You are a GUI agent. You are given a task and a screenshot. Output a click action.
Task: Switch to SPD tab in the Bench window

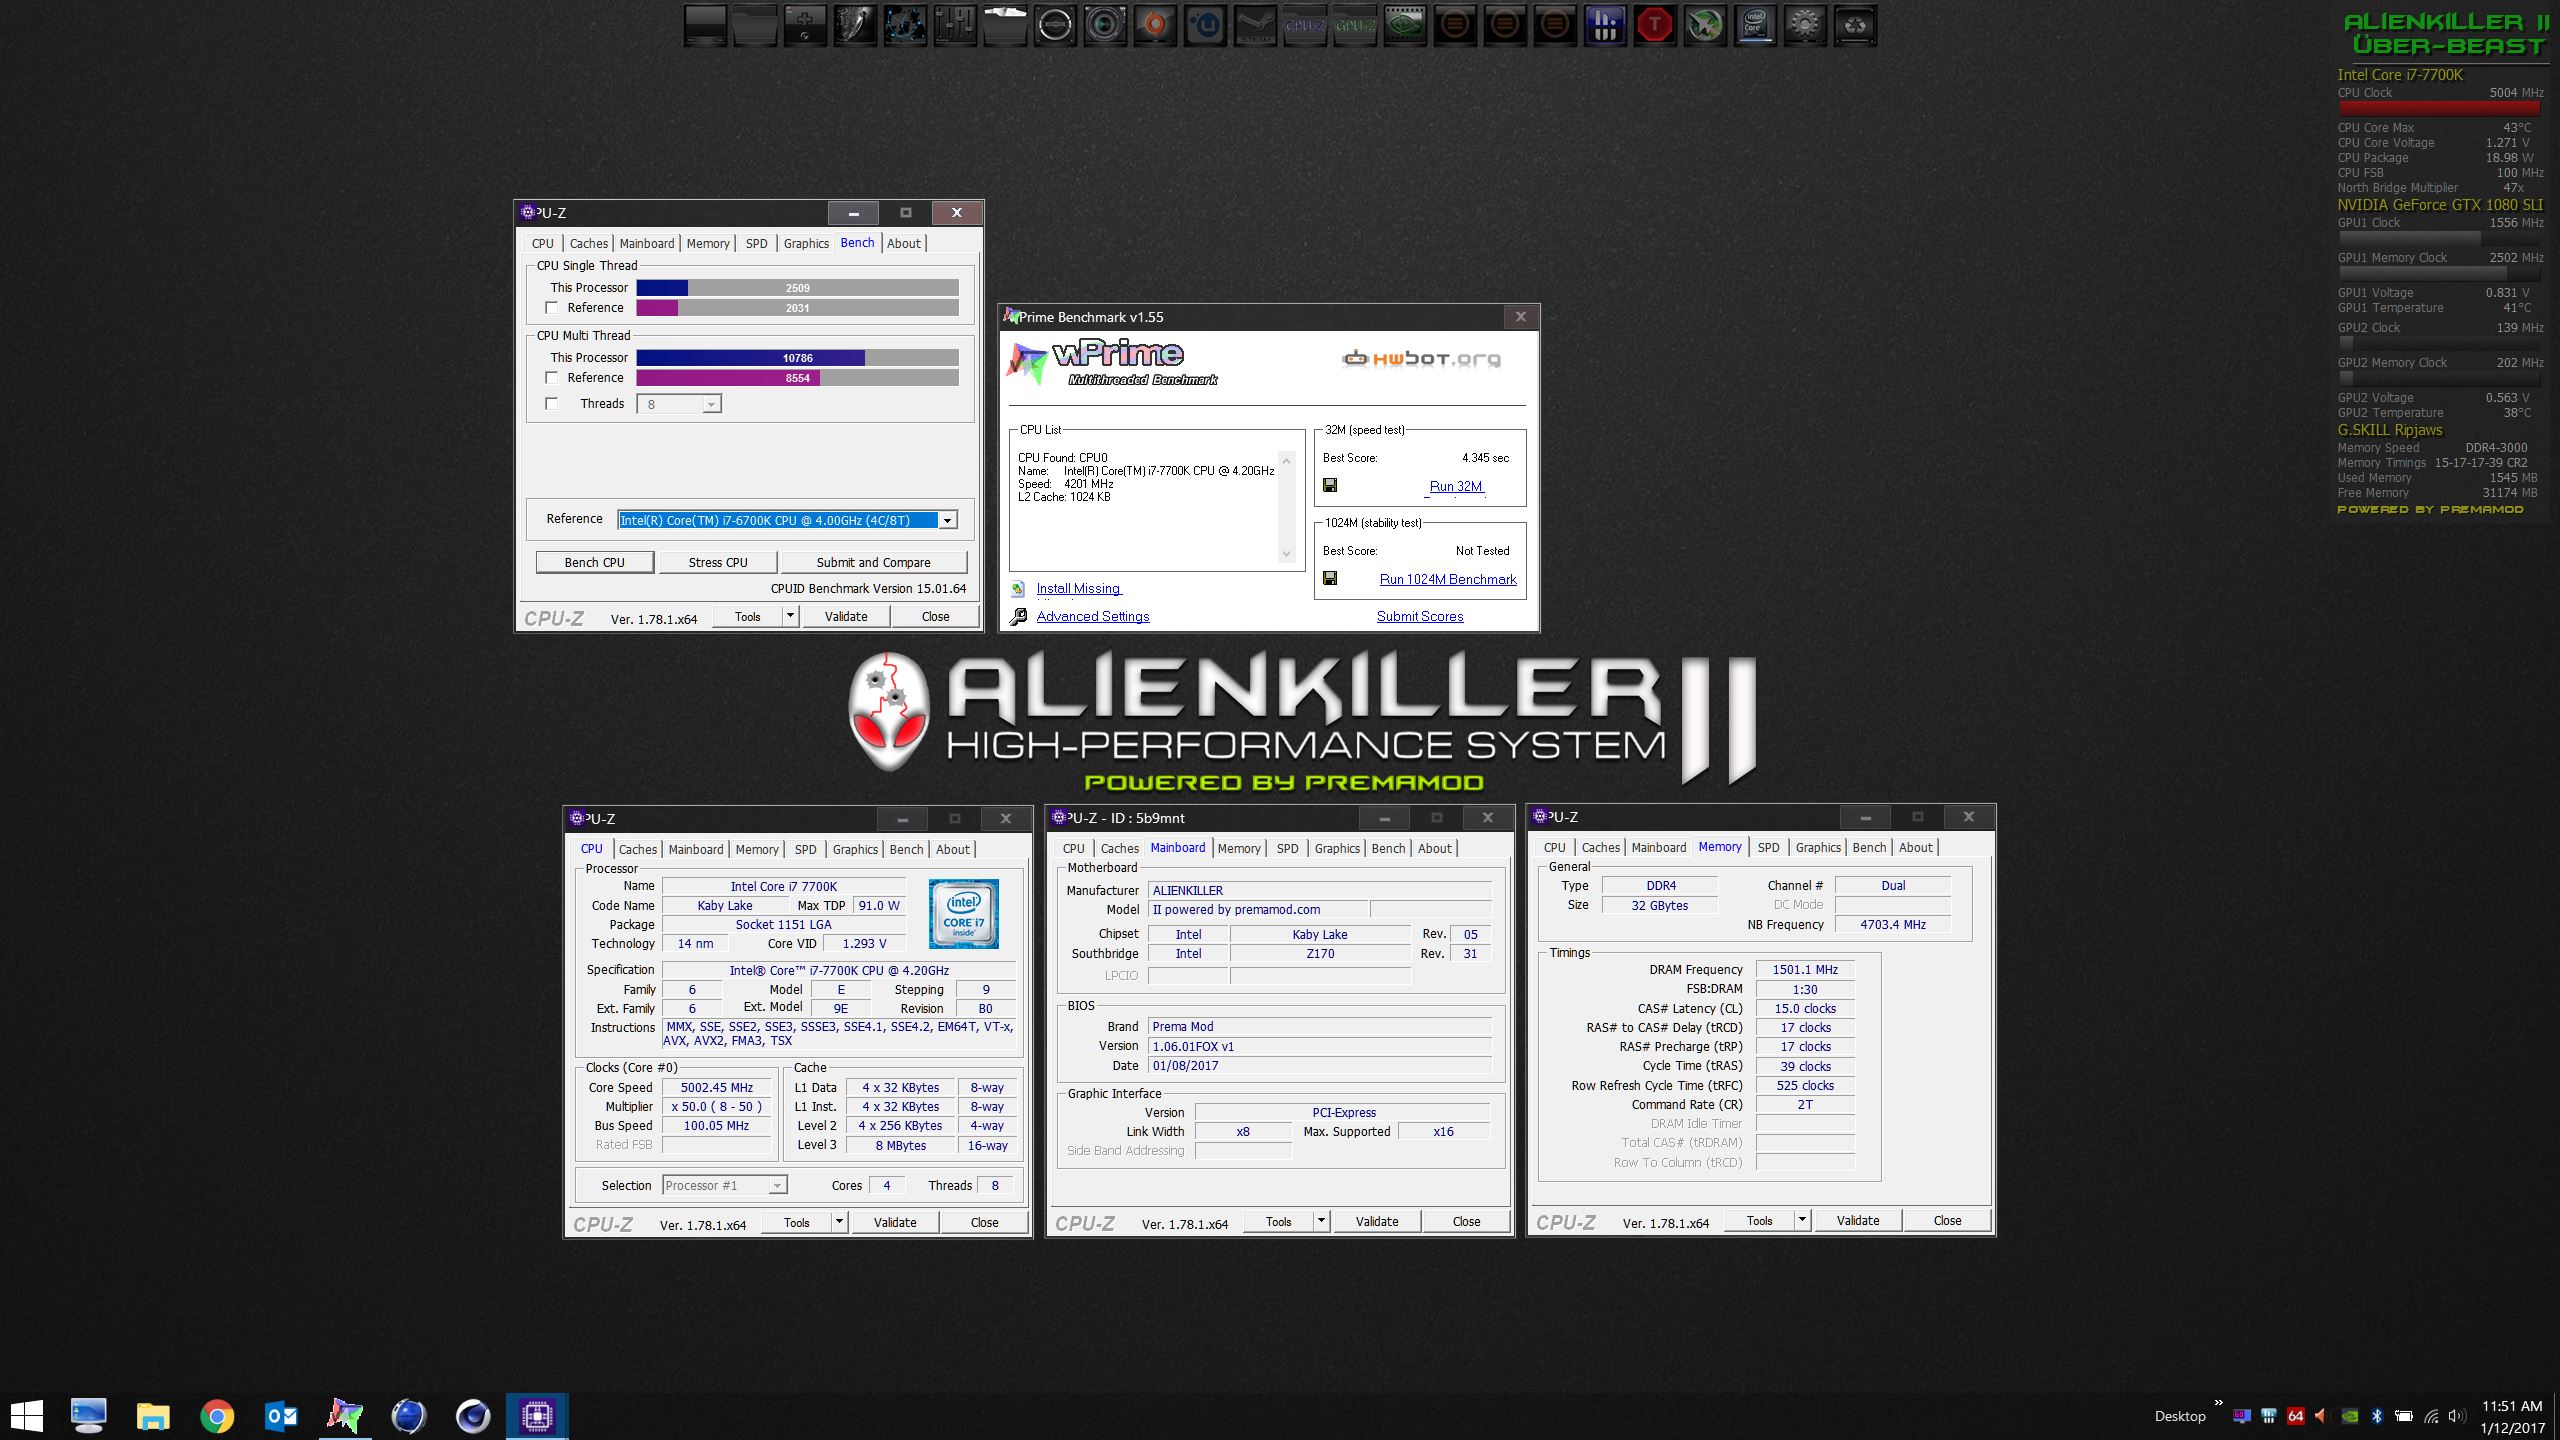tap(757, 243)
